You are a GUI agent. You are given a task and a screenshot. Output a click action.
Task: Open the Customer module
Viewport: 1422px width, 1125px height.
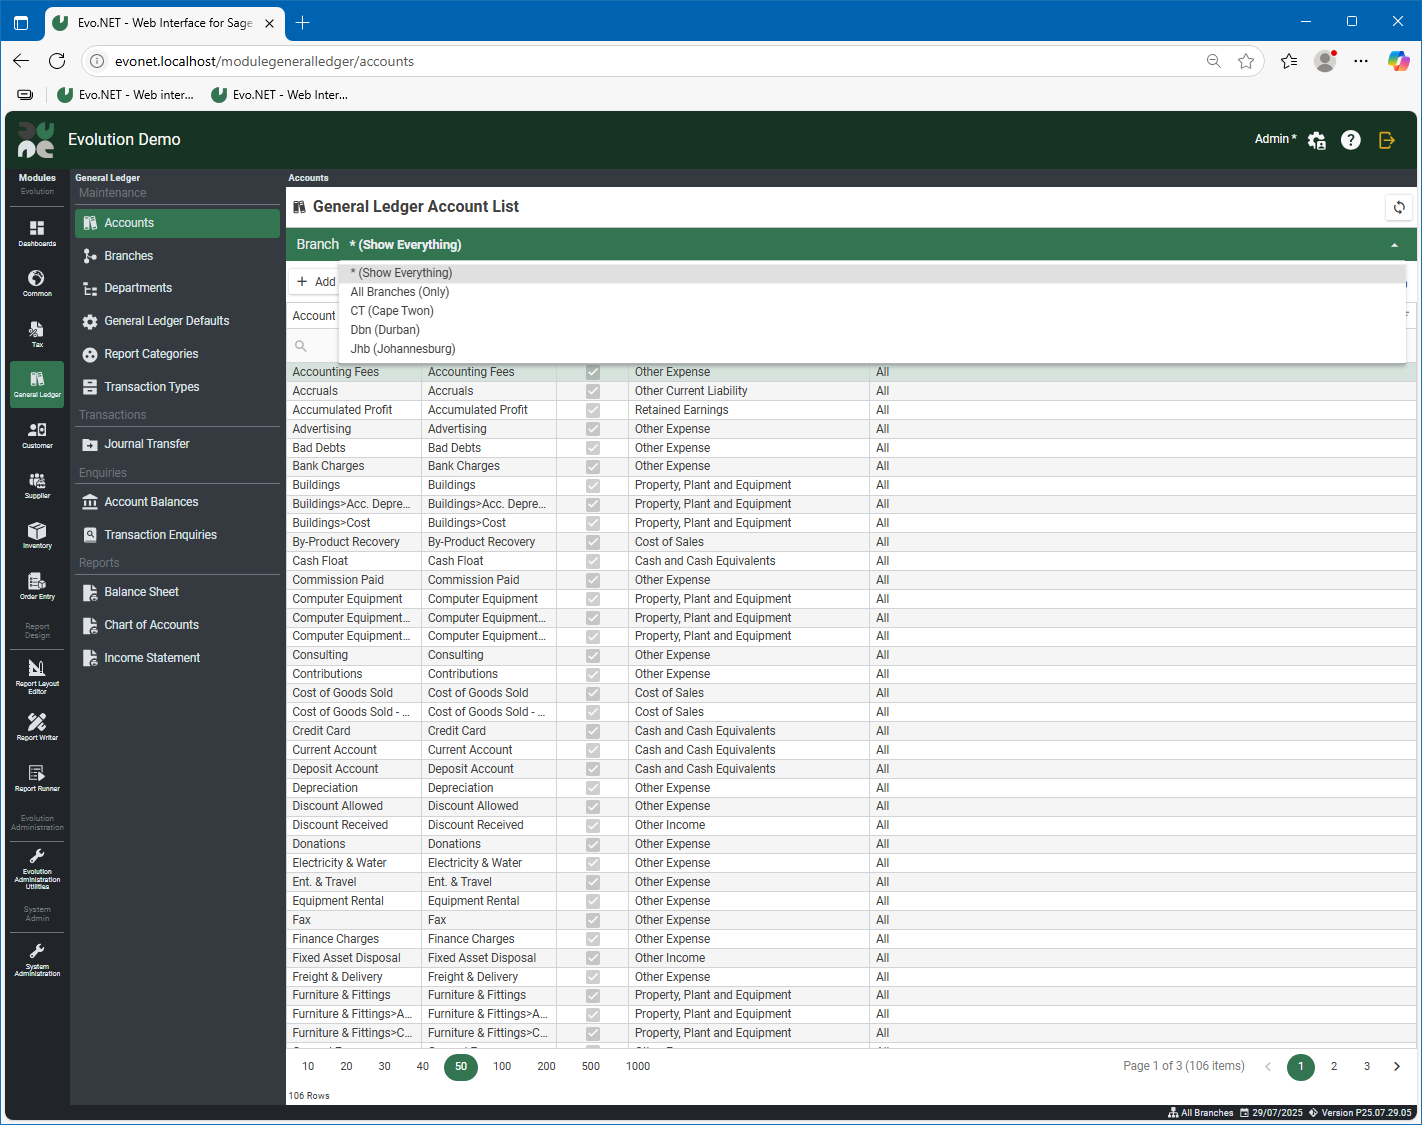click(x=37, y=435)
